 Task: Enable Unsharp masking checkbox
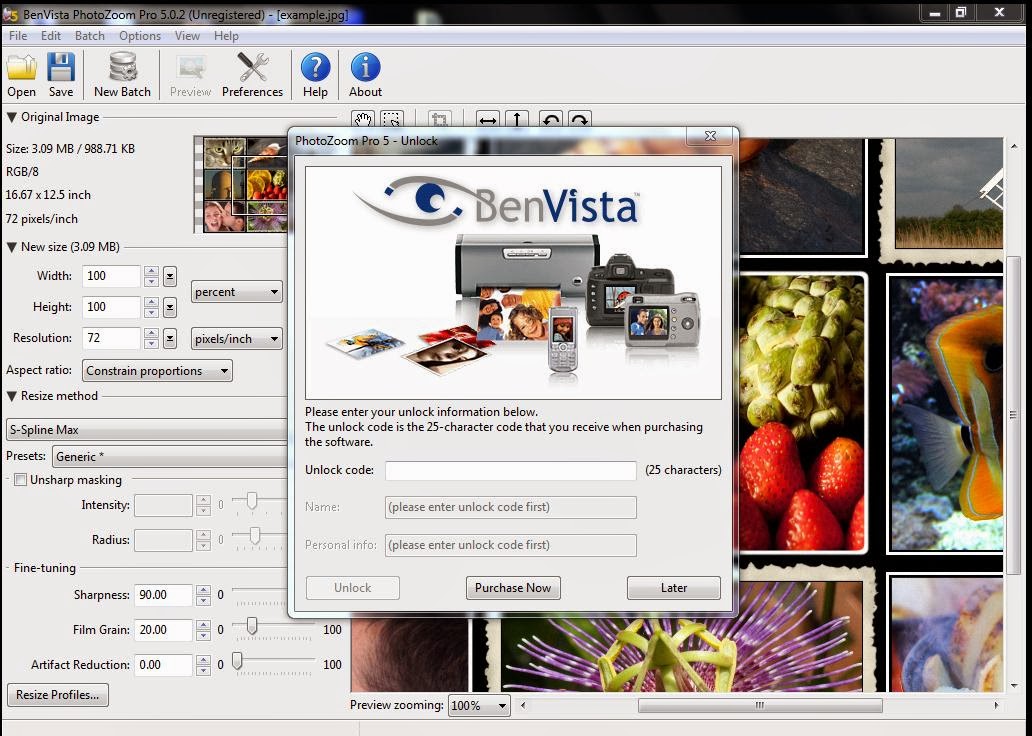pyautogui.click(x=20, y=480)
